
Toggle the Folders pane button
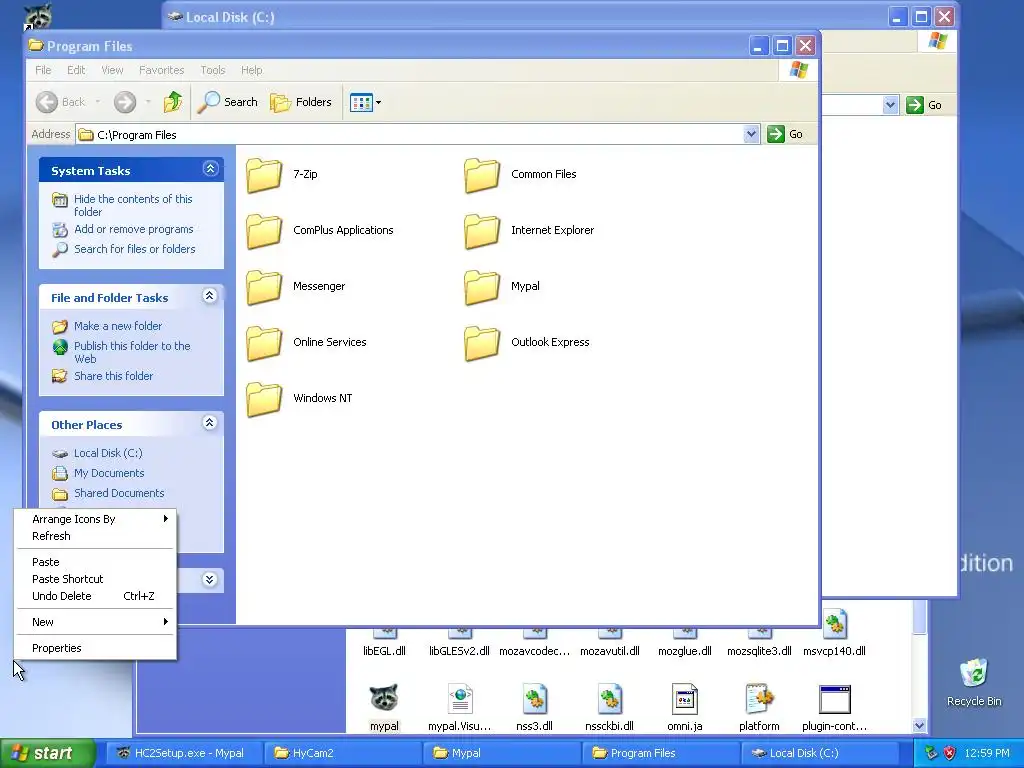pos(301,102)
